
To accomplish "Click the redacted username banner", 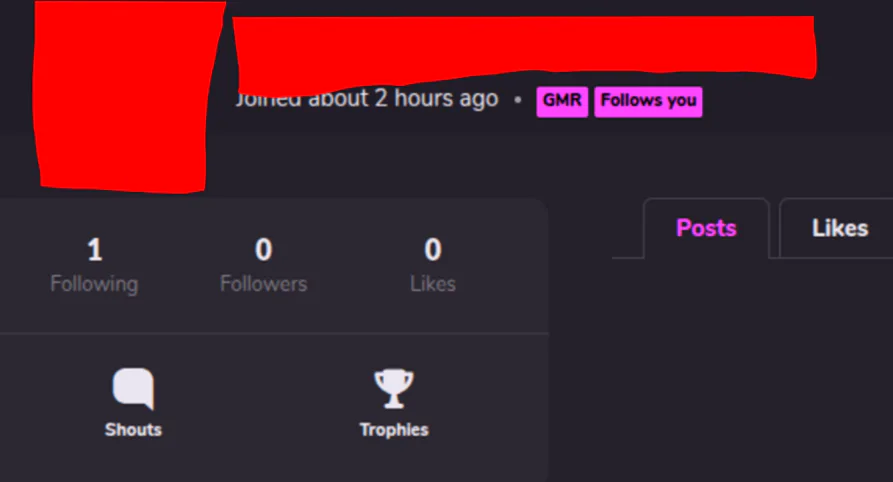I will (x=524, y=51).
